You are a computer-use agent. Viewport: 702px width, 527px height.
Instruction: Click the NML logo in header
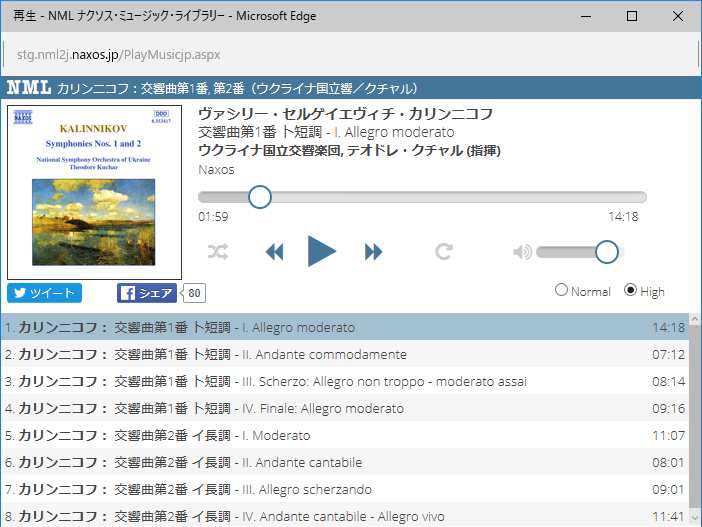click(x=28, y=88)
